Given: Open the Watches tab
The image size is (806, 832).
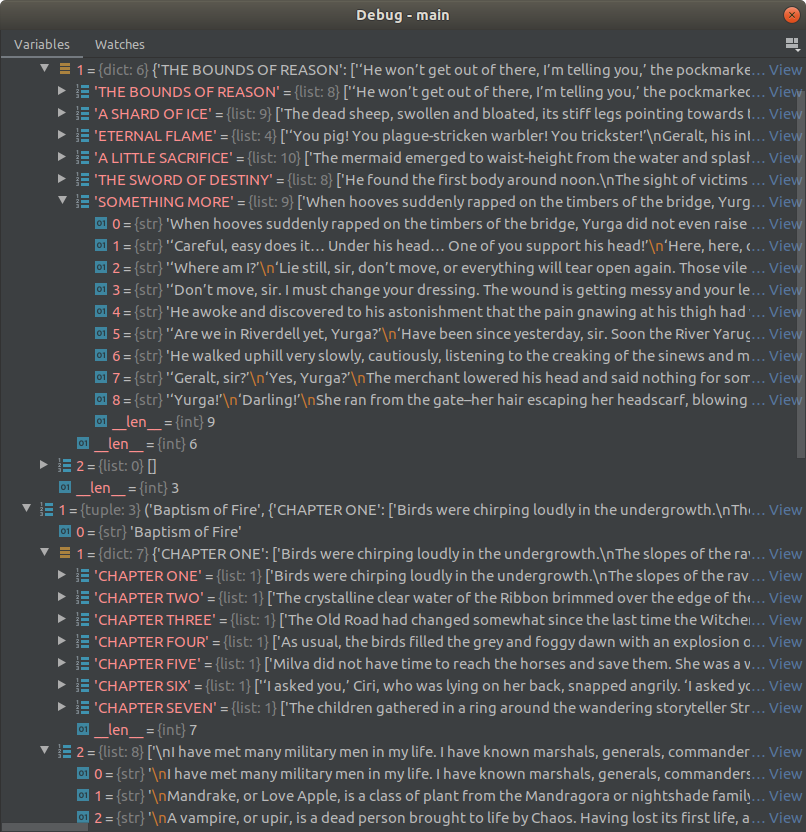Looking at the screenshot, I should point(120,44).
